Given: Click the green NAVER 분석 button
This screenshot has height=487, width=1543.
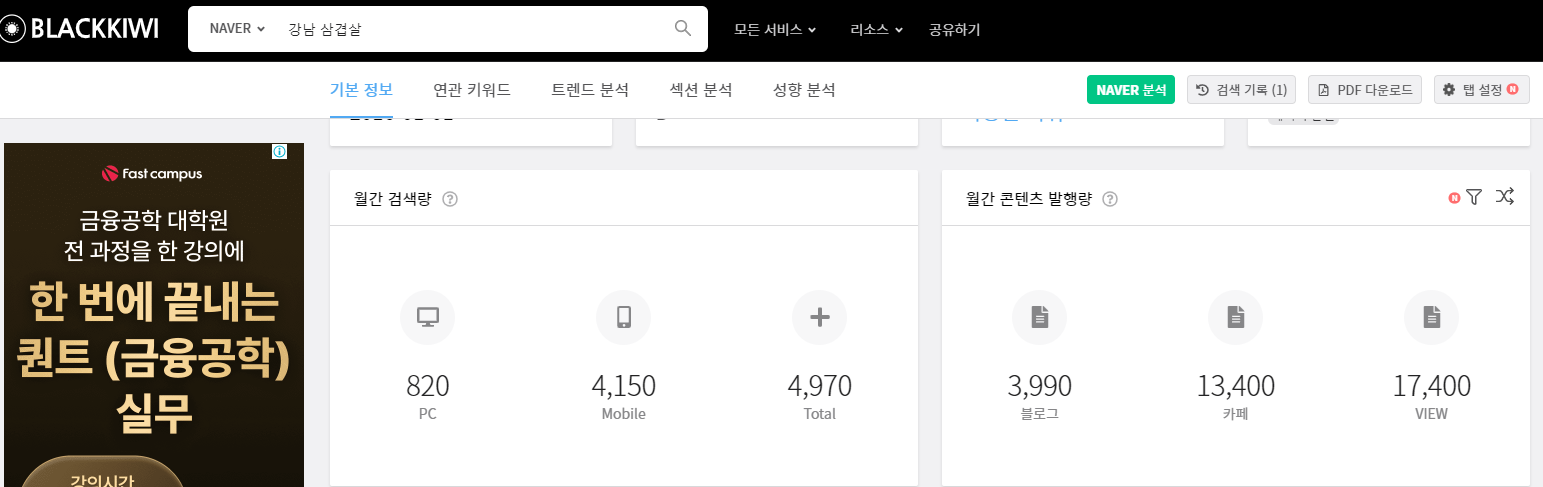Looking at the screenshot, I should (x=1131, y=89).
